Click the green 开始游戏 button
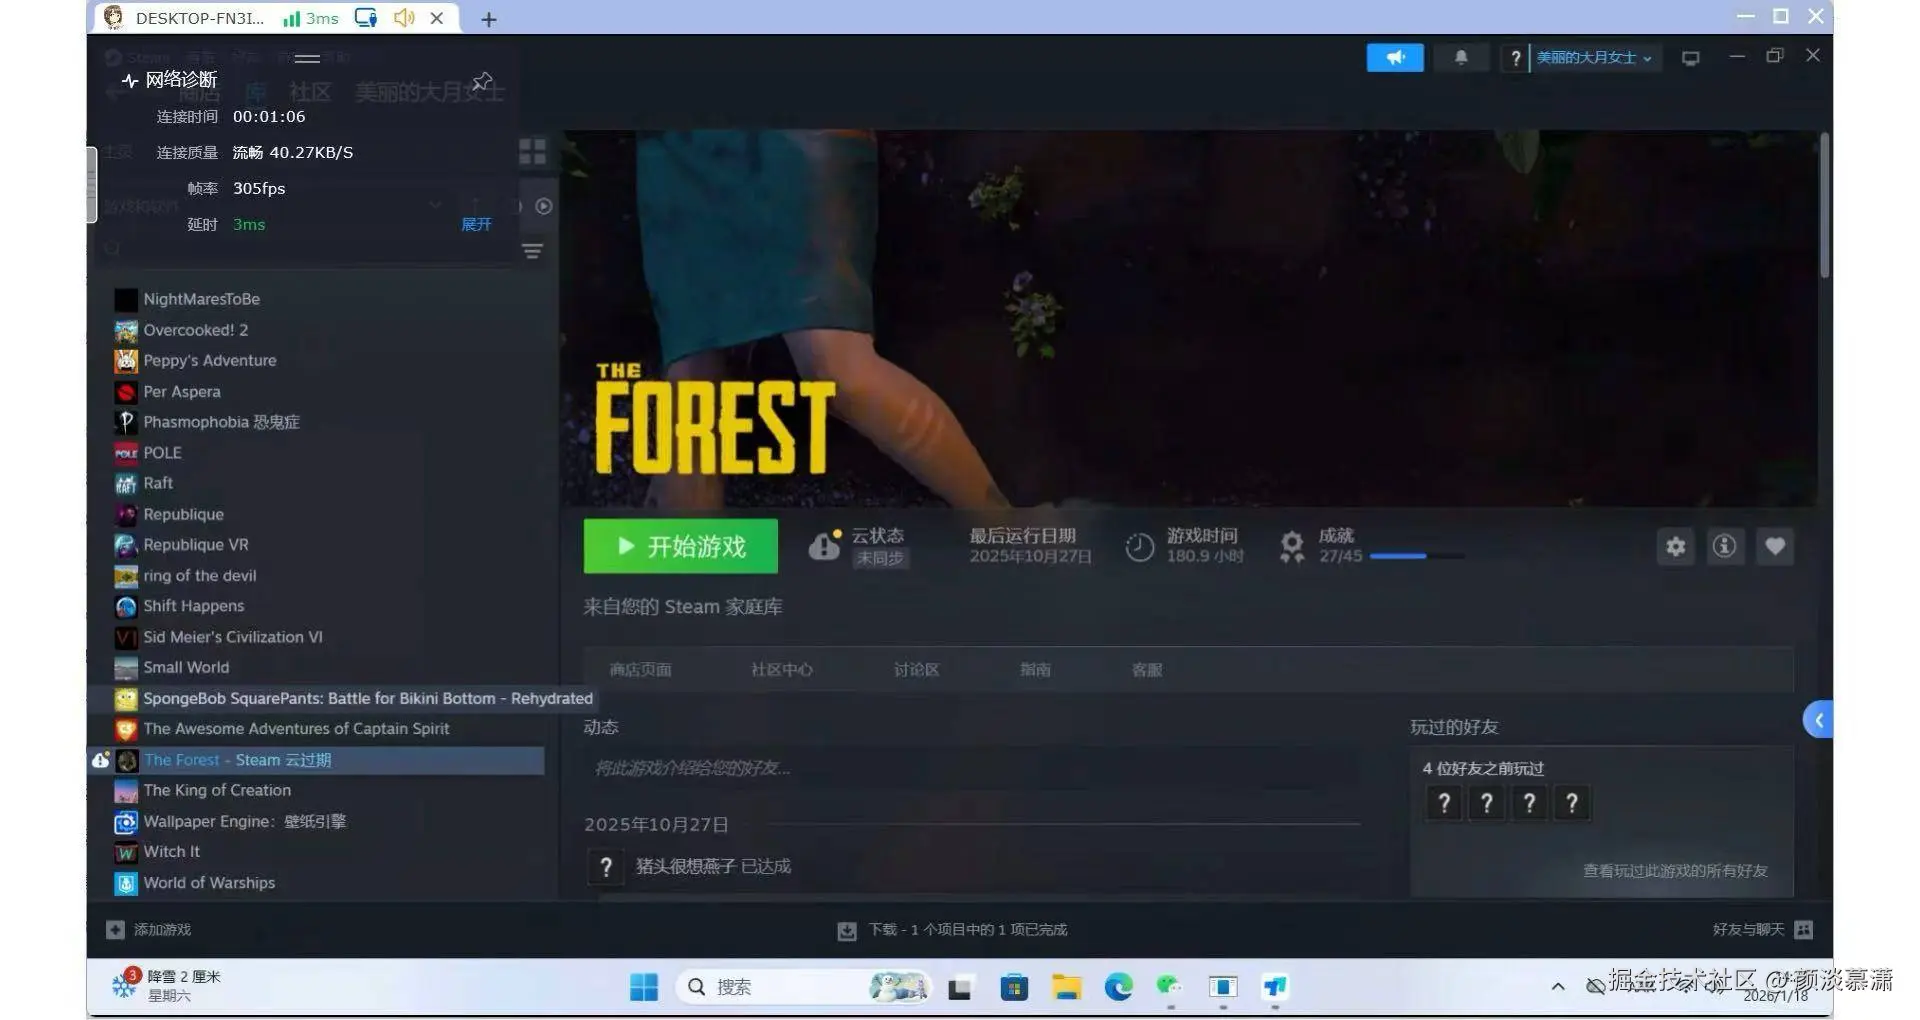1920x1020 pixels. pyautogui.click(x=681, y=546)
